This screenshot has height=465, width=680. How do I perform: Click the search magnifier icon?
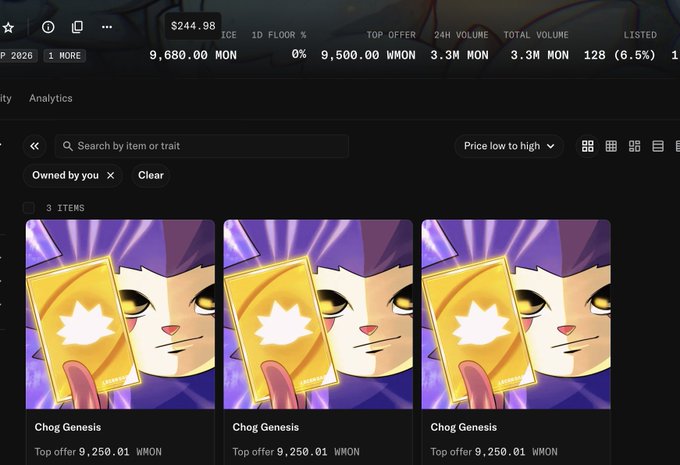68,146
